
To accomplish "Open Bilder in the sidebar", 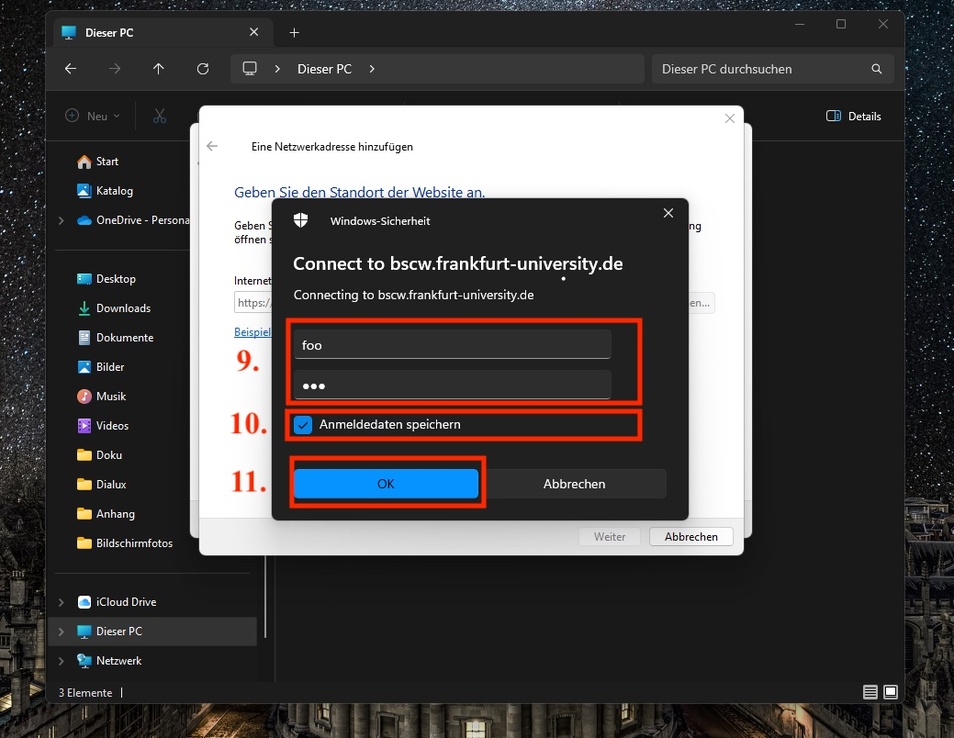I will tap(100, 367).
